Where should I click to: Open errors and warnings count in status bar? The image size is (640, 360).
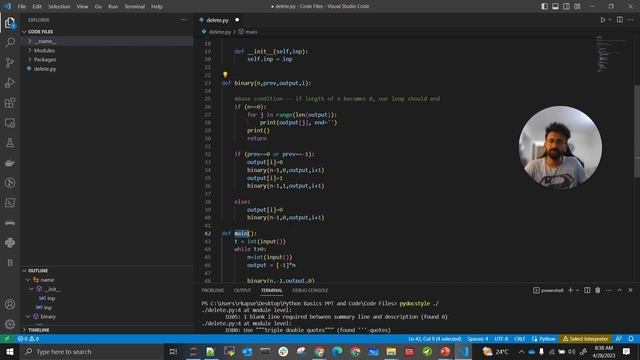pos(28,339)
